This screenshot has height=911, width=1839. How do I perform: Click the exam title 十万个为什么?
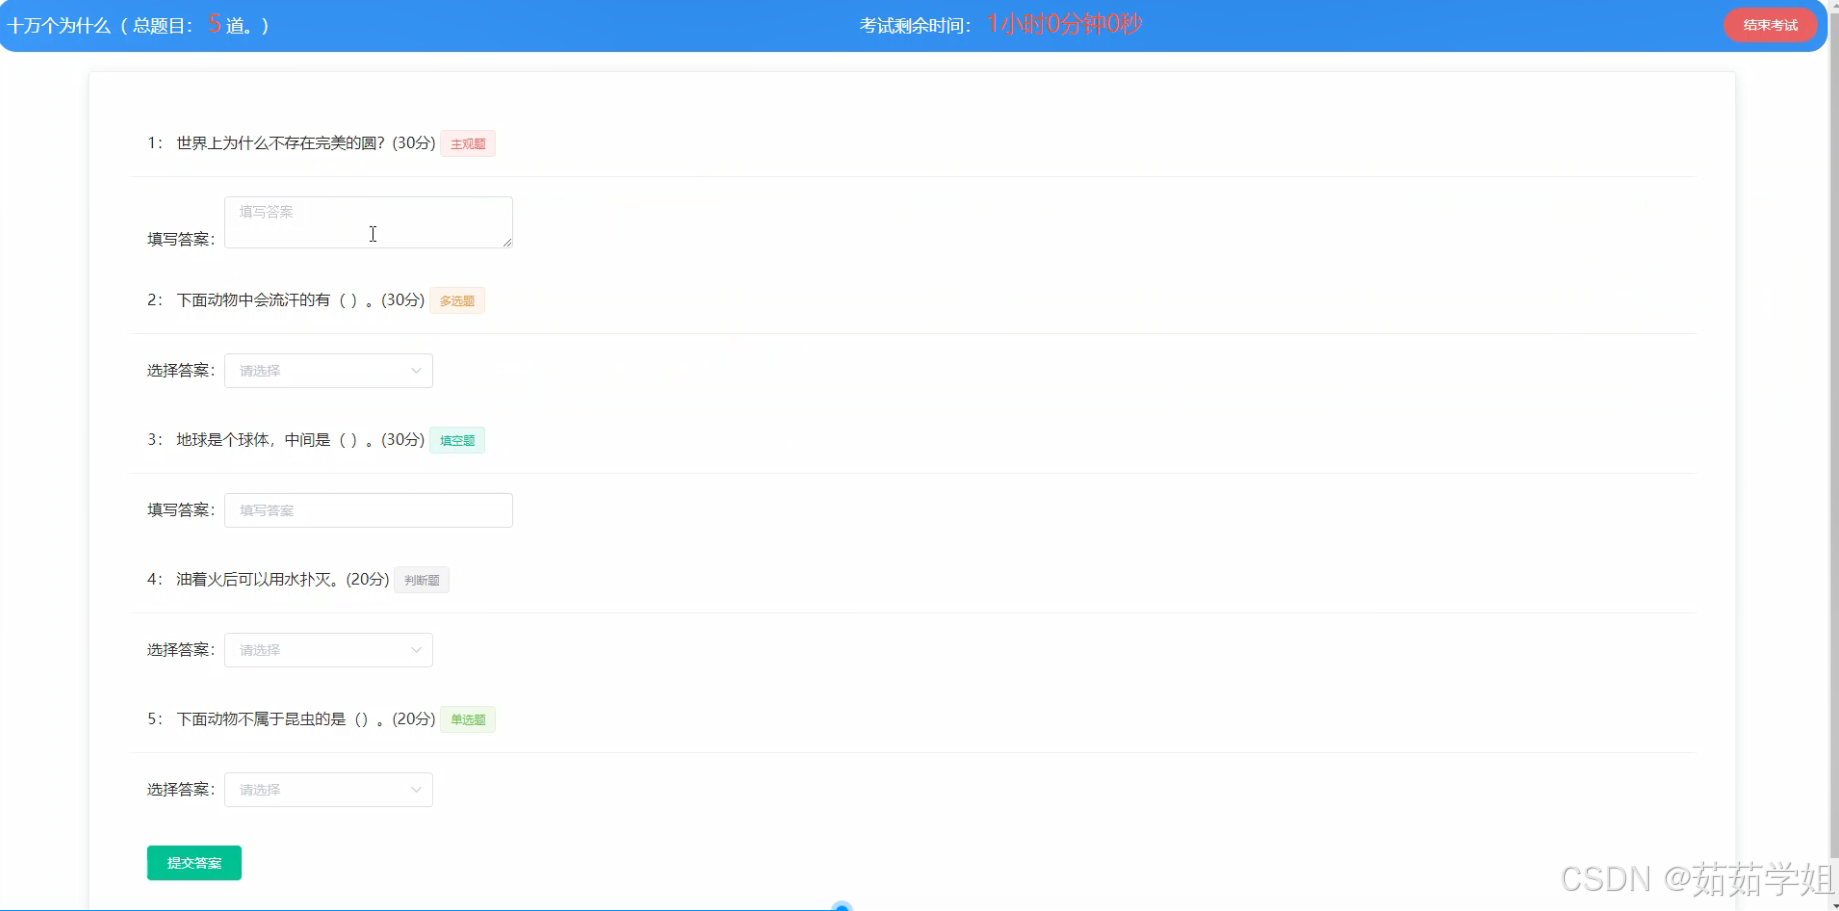click(x=59, y=26)
